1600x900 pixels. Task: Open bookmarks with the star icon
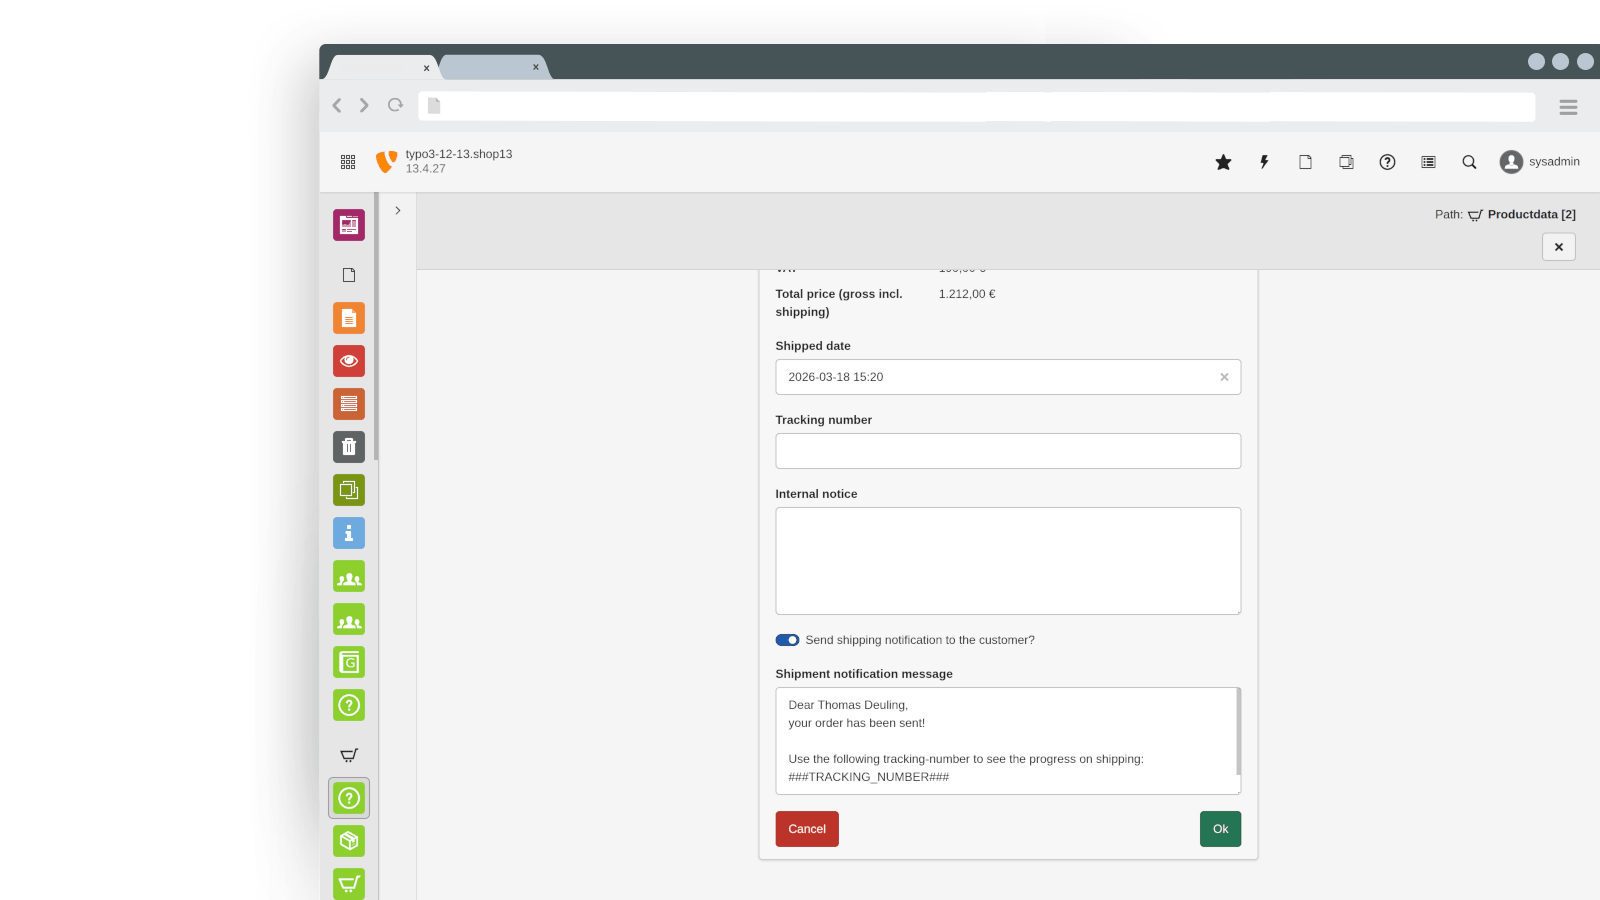pyautogui.click(x=1223, y=161)
